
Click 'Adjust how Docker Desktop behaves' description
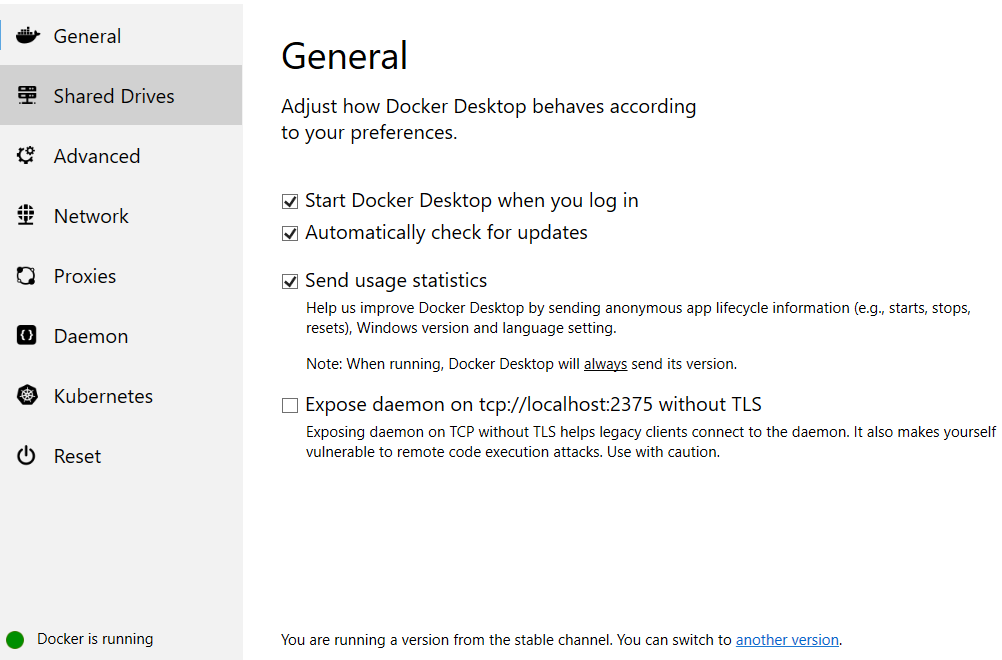[x=489, y=119]
